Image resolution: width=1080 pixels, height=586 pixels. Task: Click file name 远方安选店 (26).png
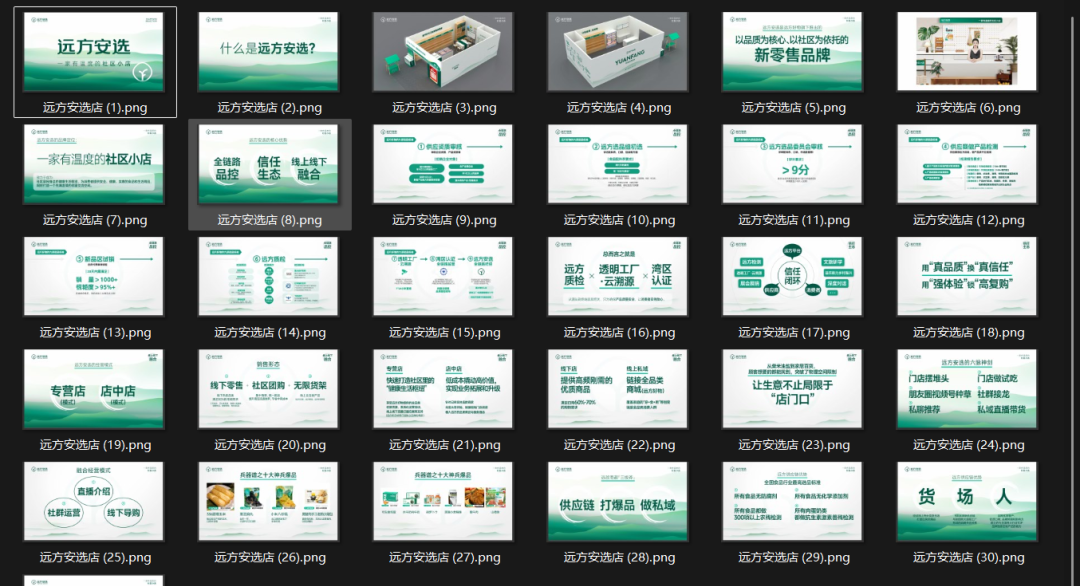pos(270,558)
